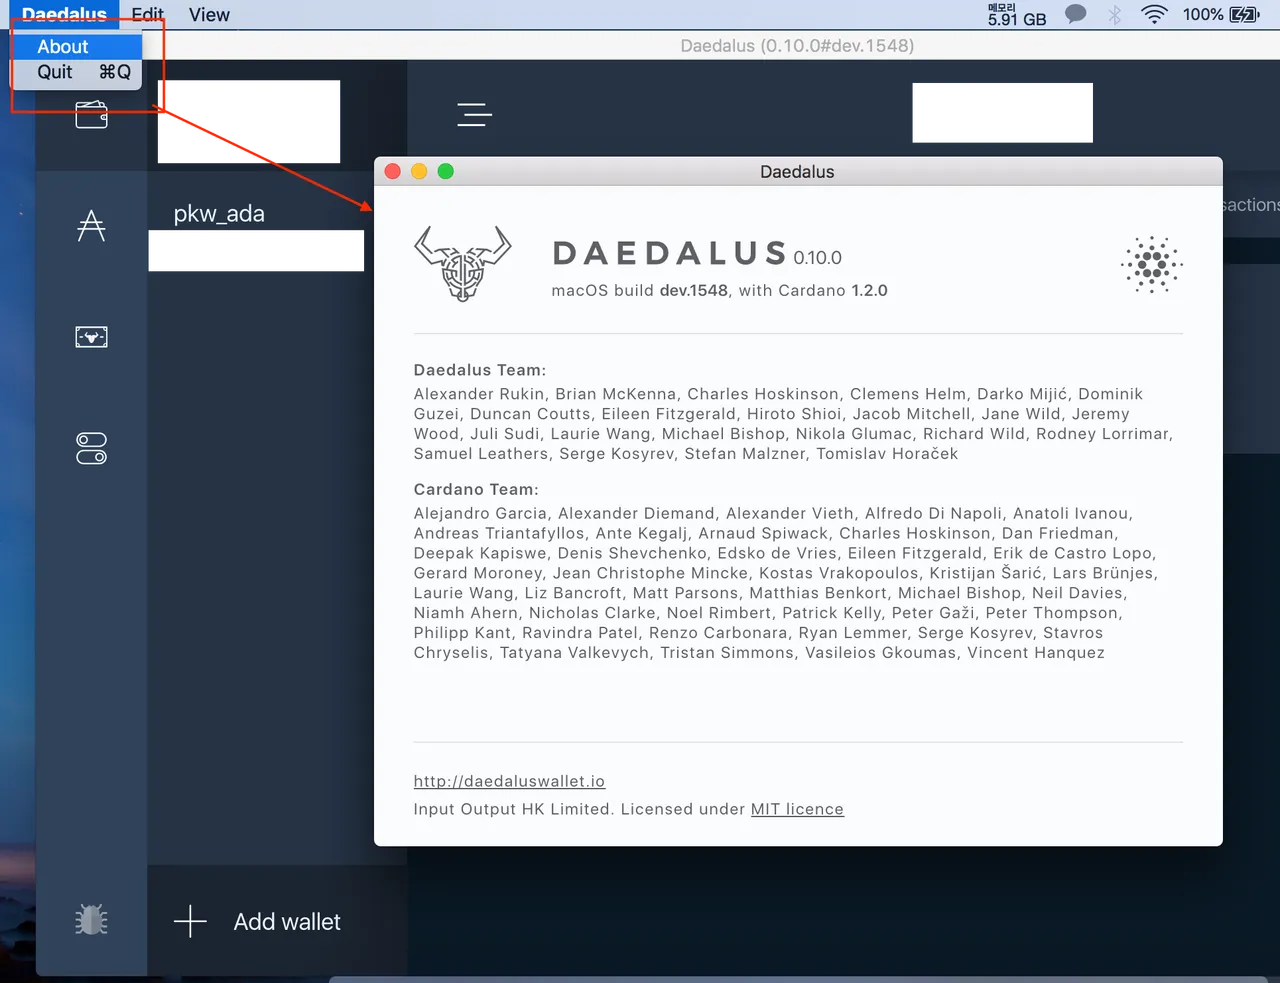Image resolution: width=1280 pixels, height=983 pixels.
Task: Close the About Daedalus window
Action: tap(393, 171)
